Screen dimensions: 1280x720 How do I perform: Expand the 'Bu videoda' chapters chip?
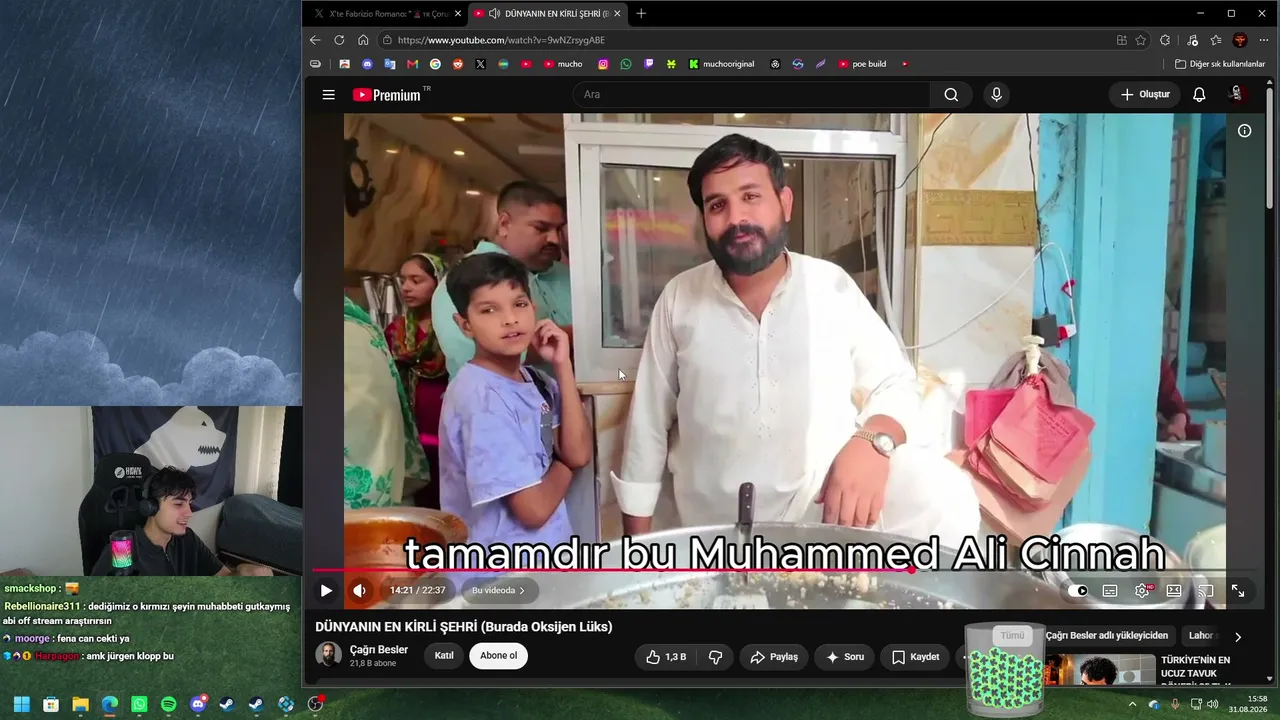point(500,591)
